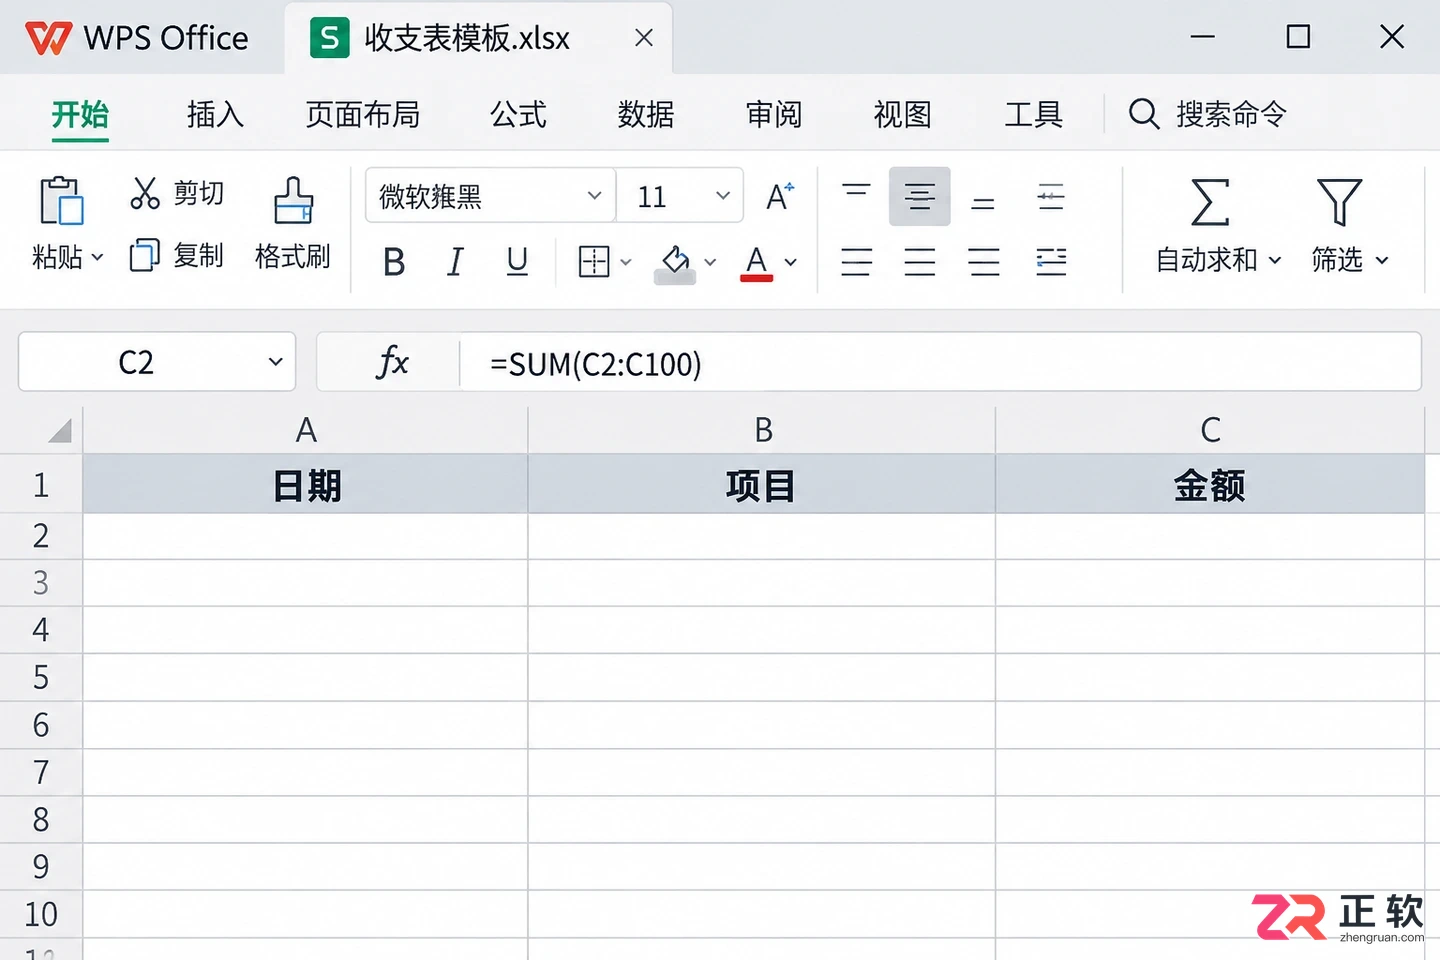Viewport: 1440px width, 960px height.
Task: Expand the 自动求和 dropdown arrow
Action: point(1275,260)
